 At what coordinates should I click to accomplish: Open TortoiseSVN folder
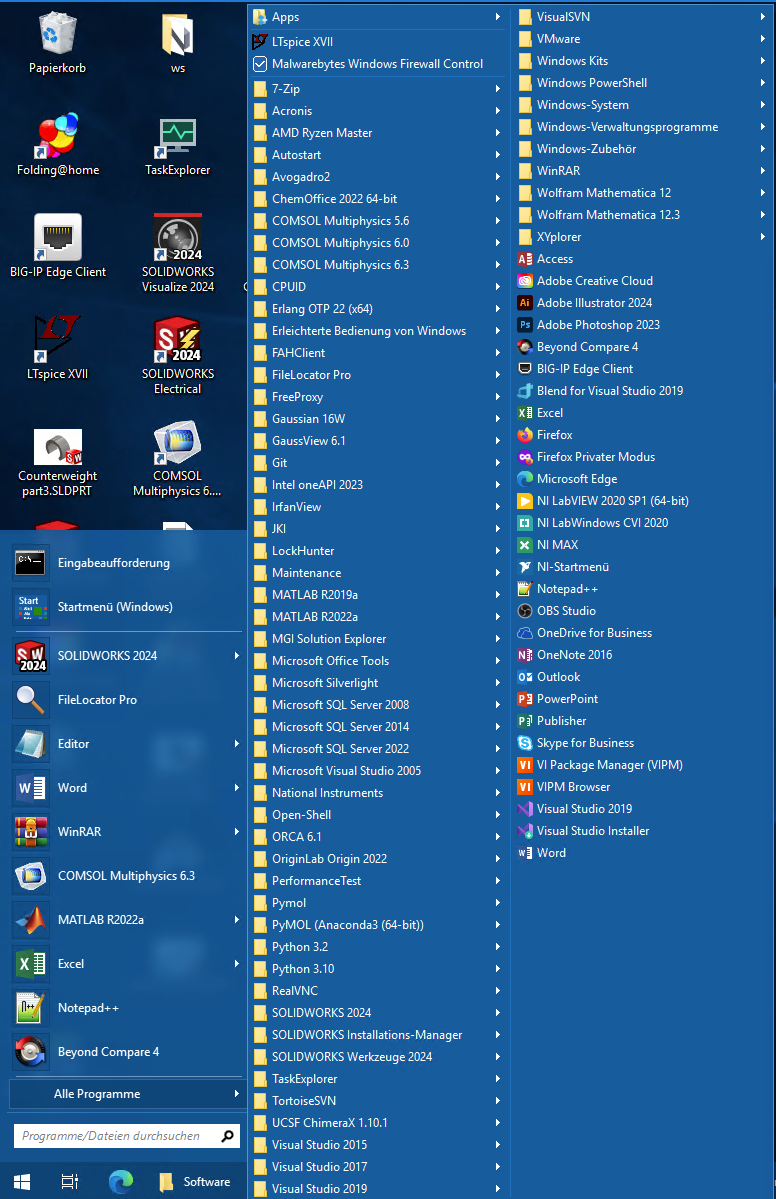[x=378, y=1101]
